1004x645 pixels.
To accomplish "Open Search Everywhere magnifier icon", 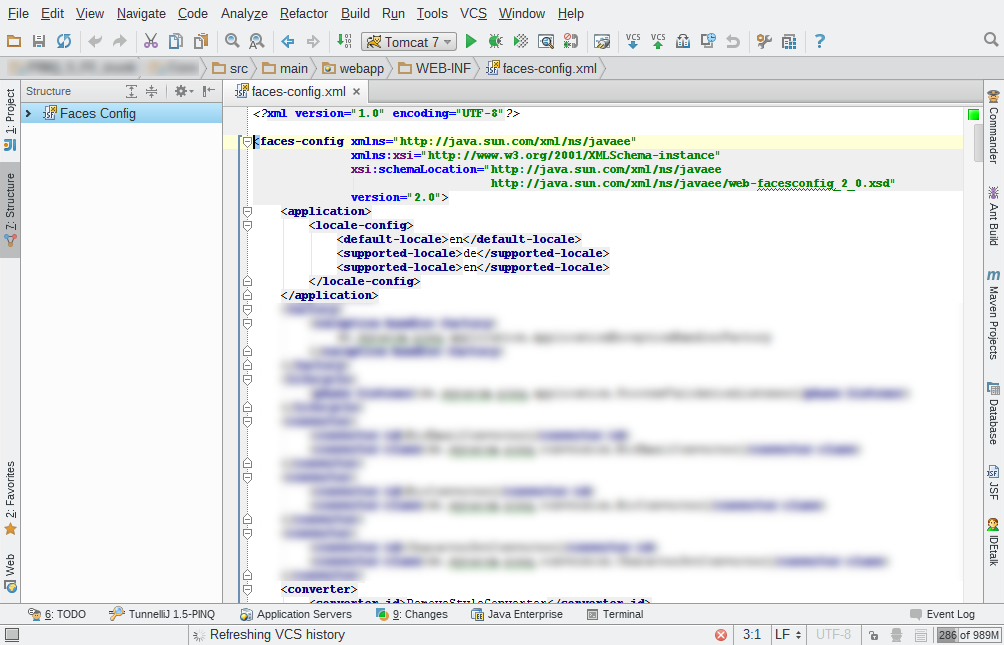I will [991, 40].
